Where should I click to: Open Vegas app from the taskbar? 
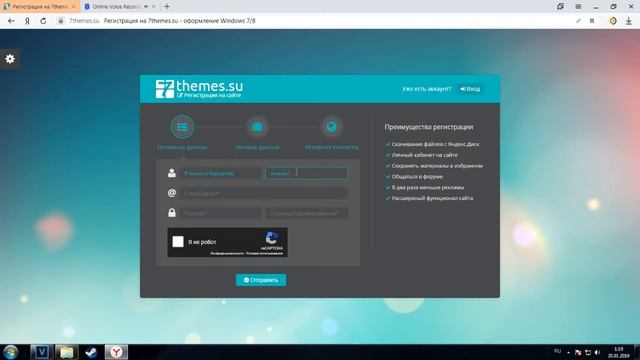42,352
